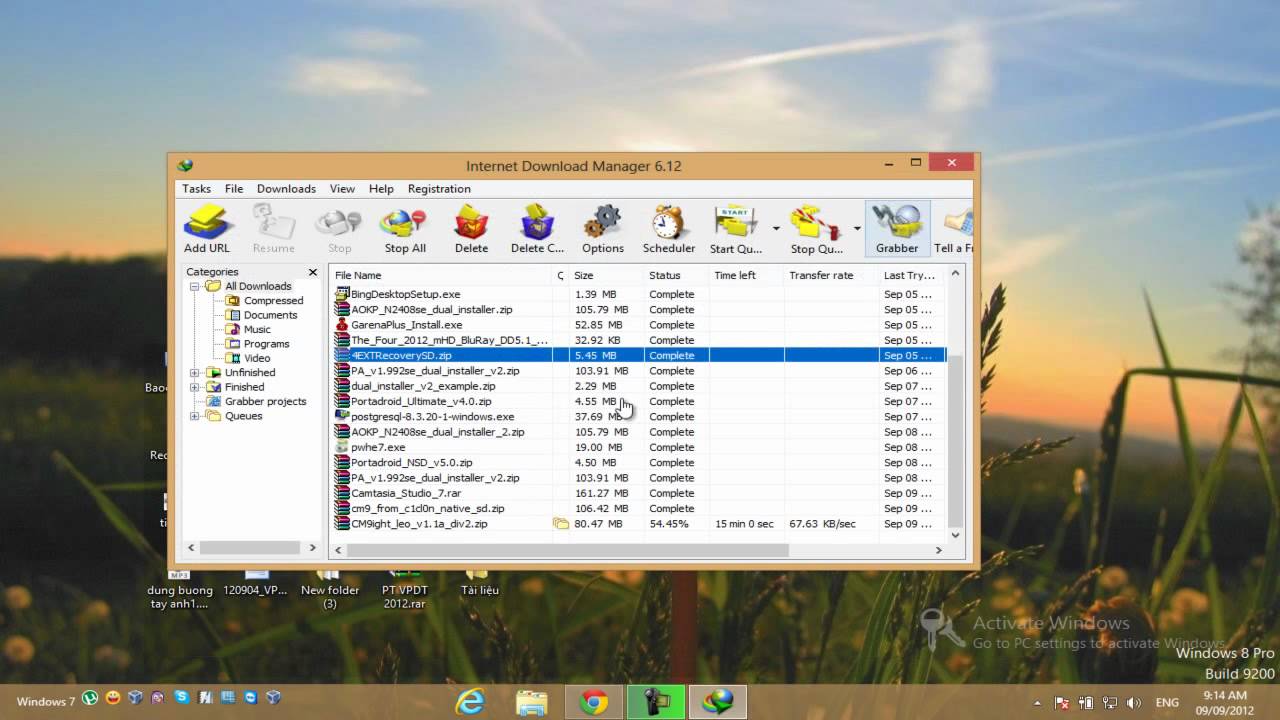Select the postgresql-8.3.20-1-windows.exe download
Screen dimensions: 1280x720
(639, 417)
